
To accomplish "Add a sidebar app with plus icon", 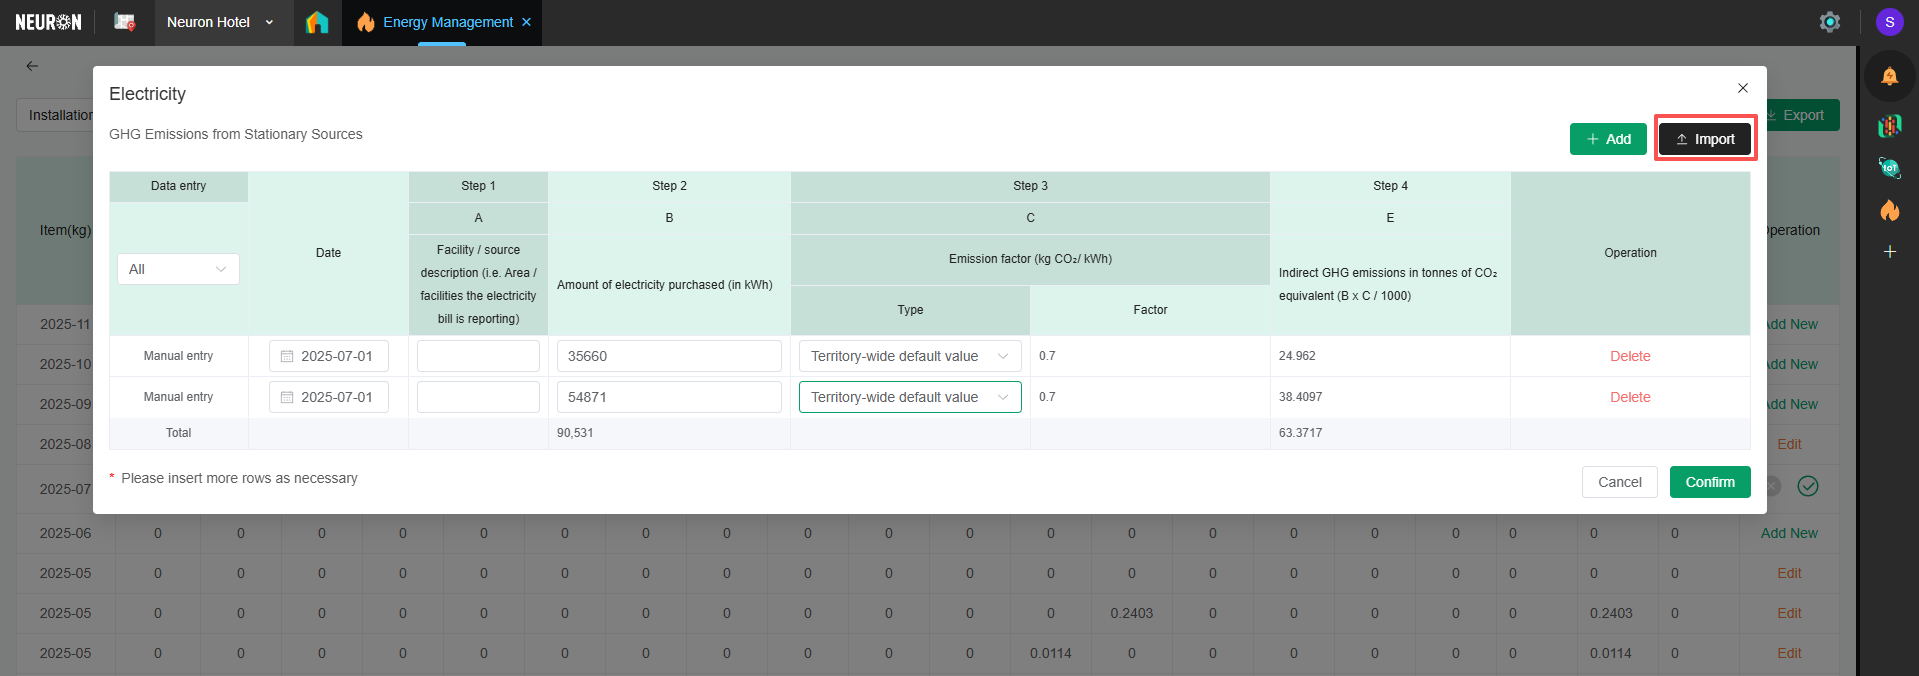I will pyautogui.click(x=1889, y=252).
